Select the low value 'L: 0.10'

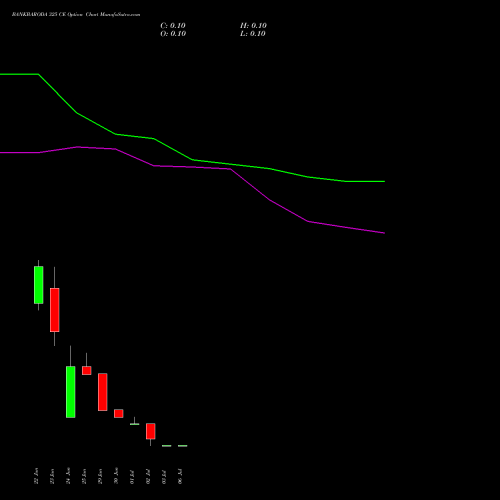(x=253, y=34)
